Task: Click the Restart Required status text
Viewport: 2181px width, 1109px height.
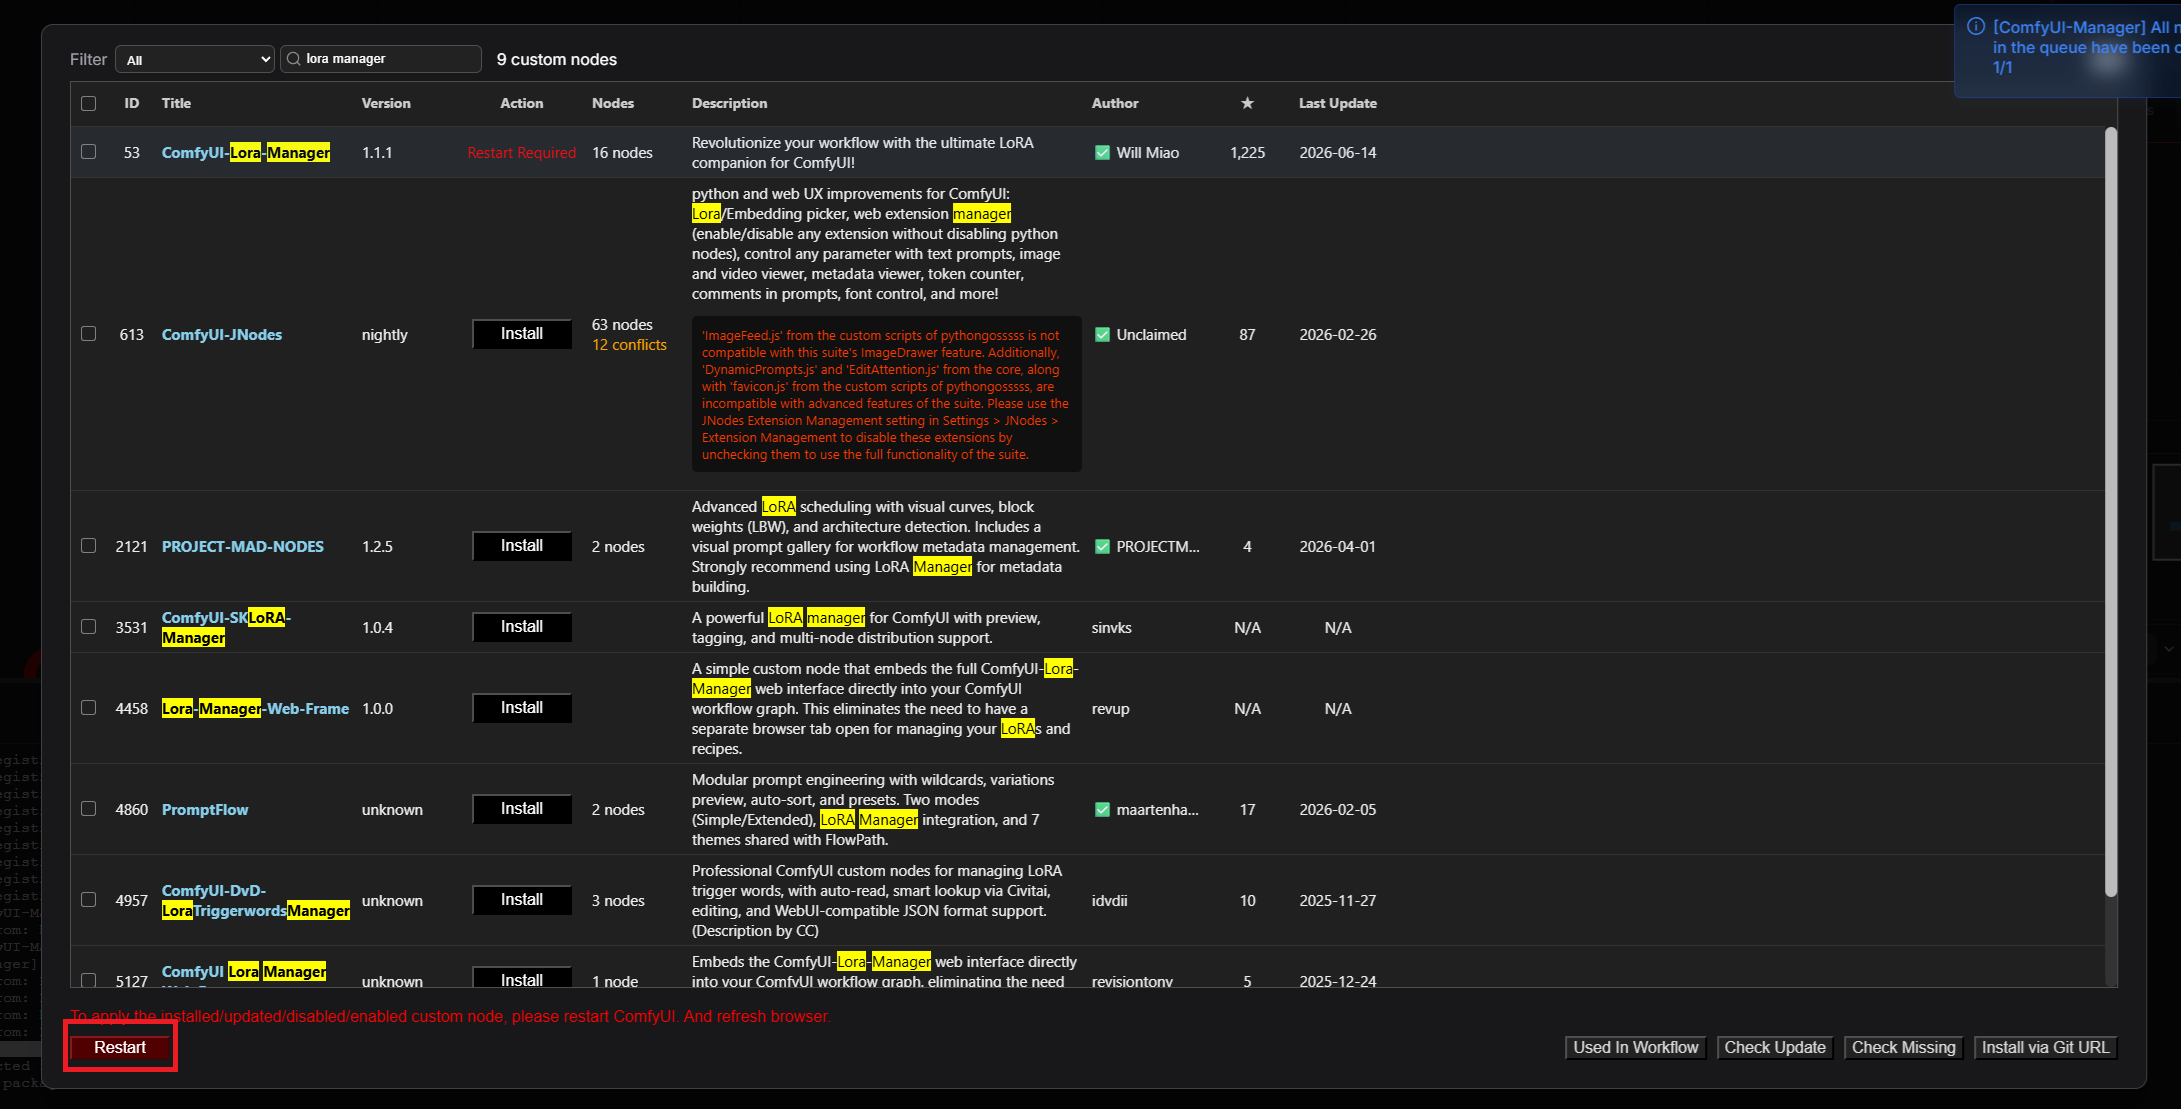Action: pyautogui.click(x=522, y=153)
